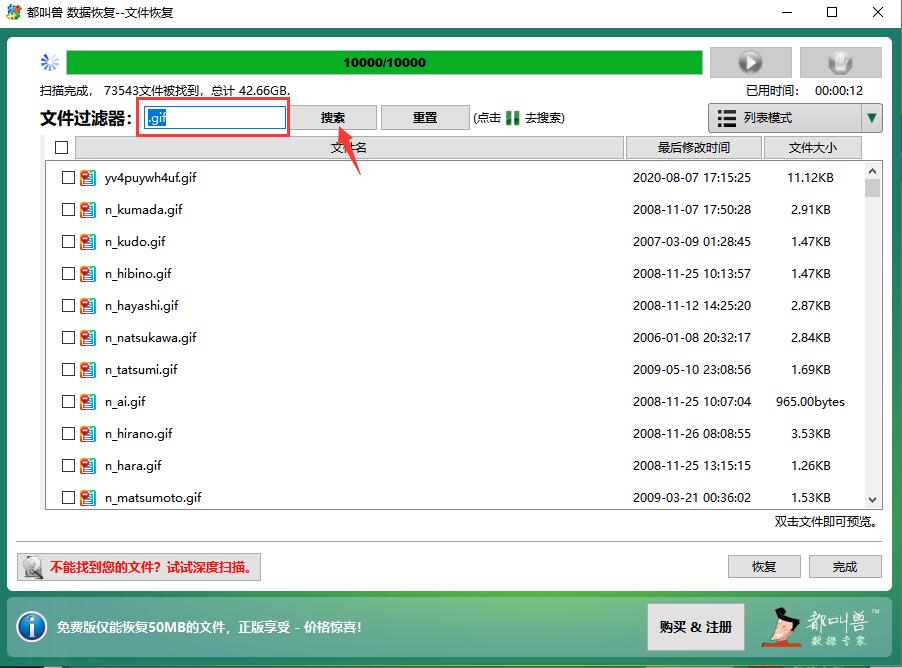
Task: Click the green scan progress bar 10000/10000
Action: (384, 62)
